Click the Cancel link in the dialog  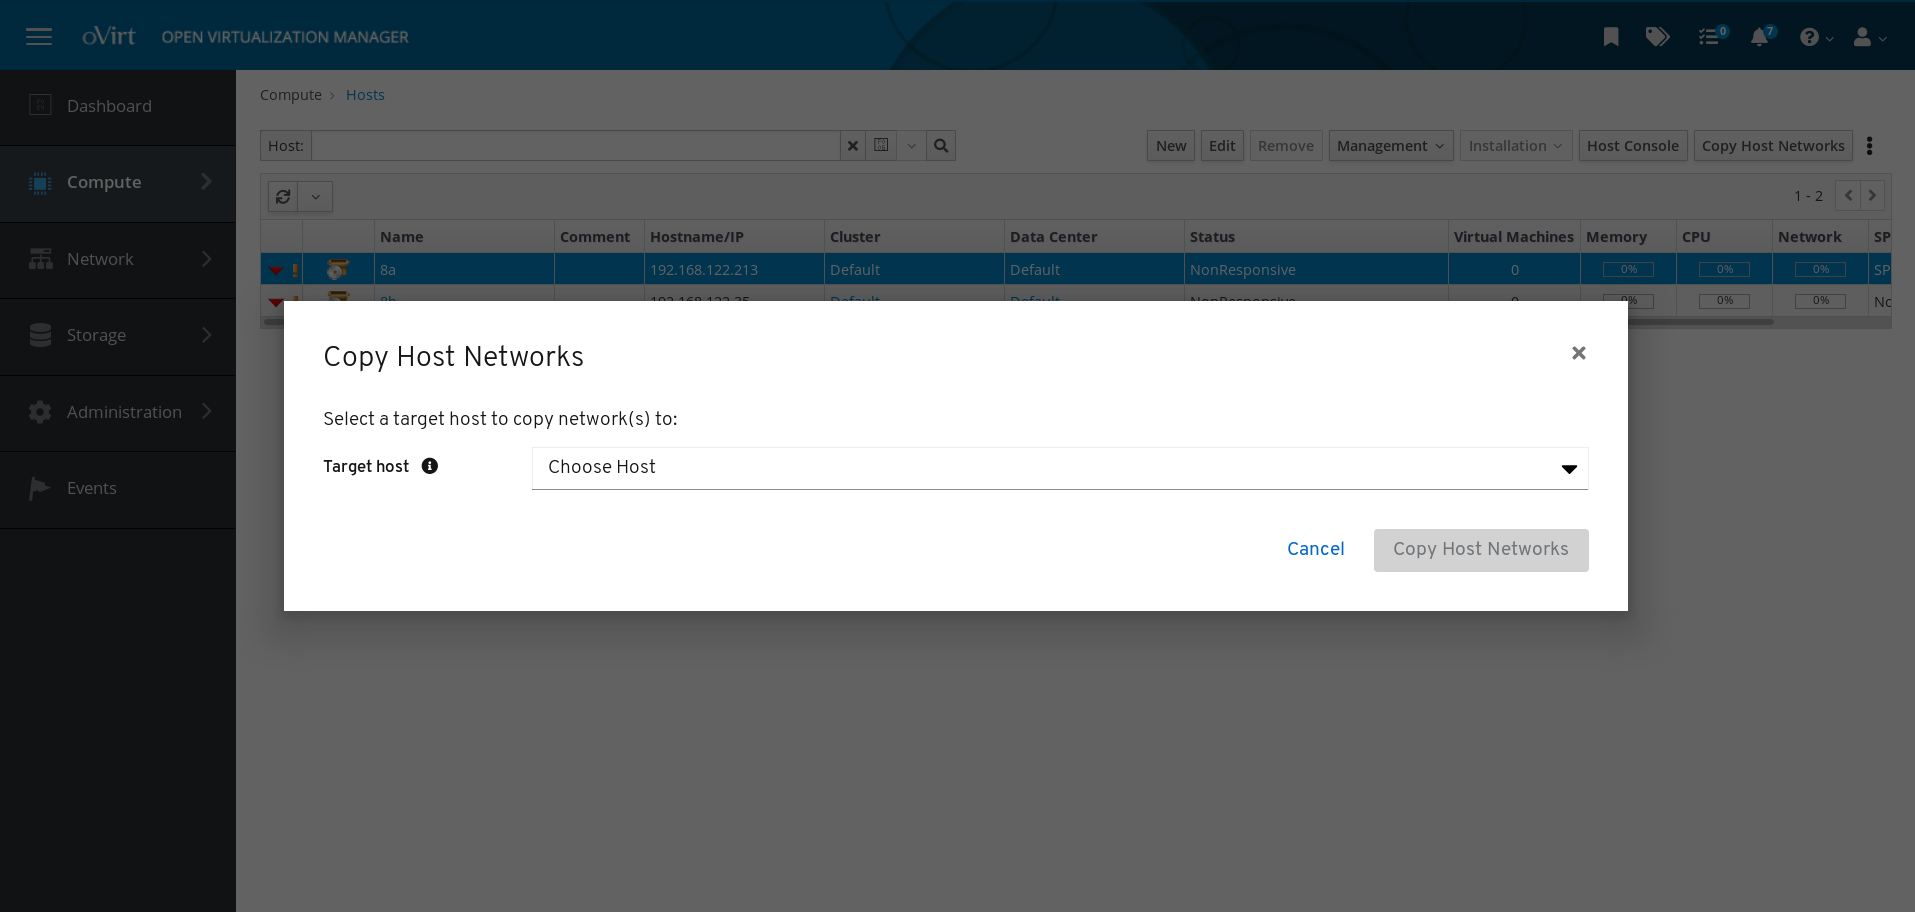point(1315,549)
